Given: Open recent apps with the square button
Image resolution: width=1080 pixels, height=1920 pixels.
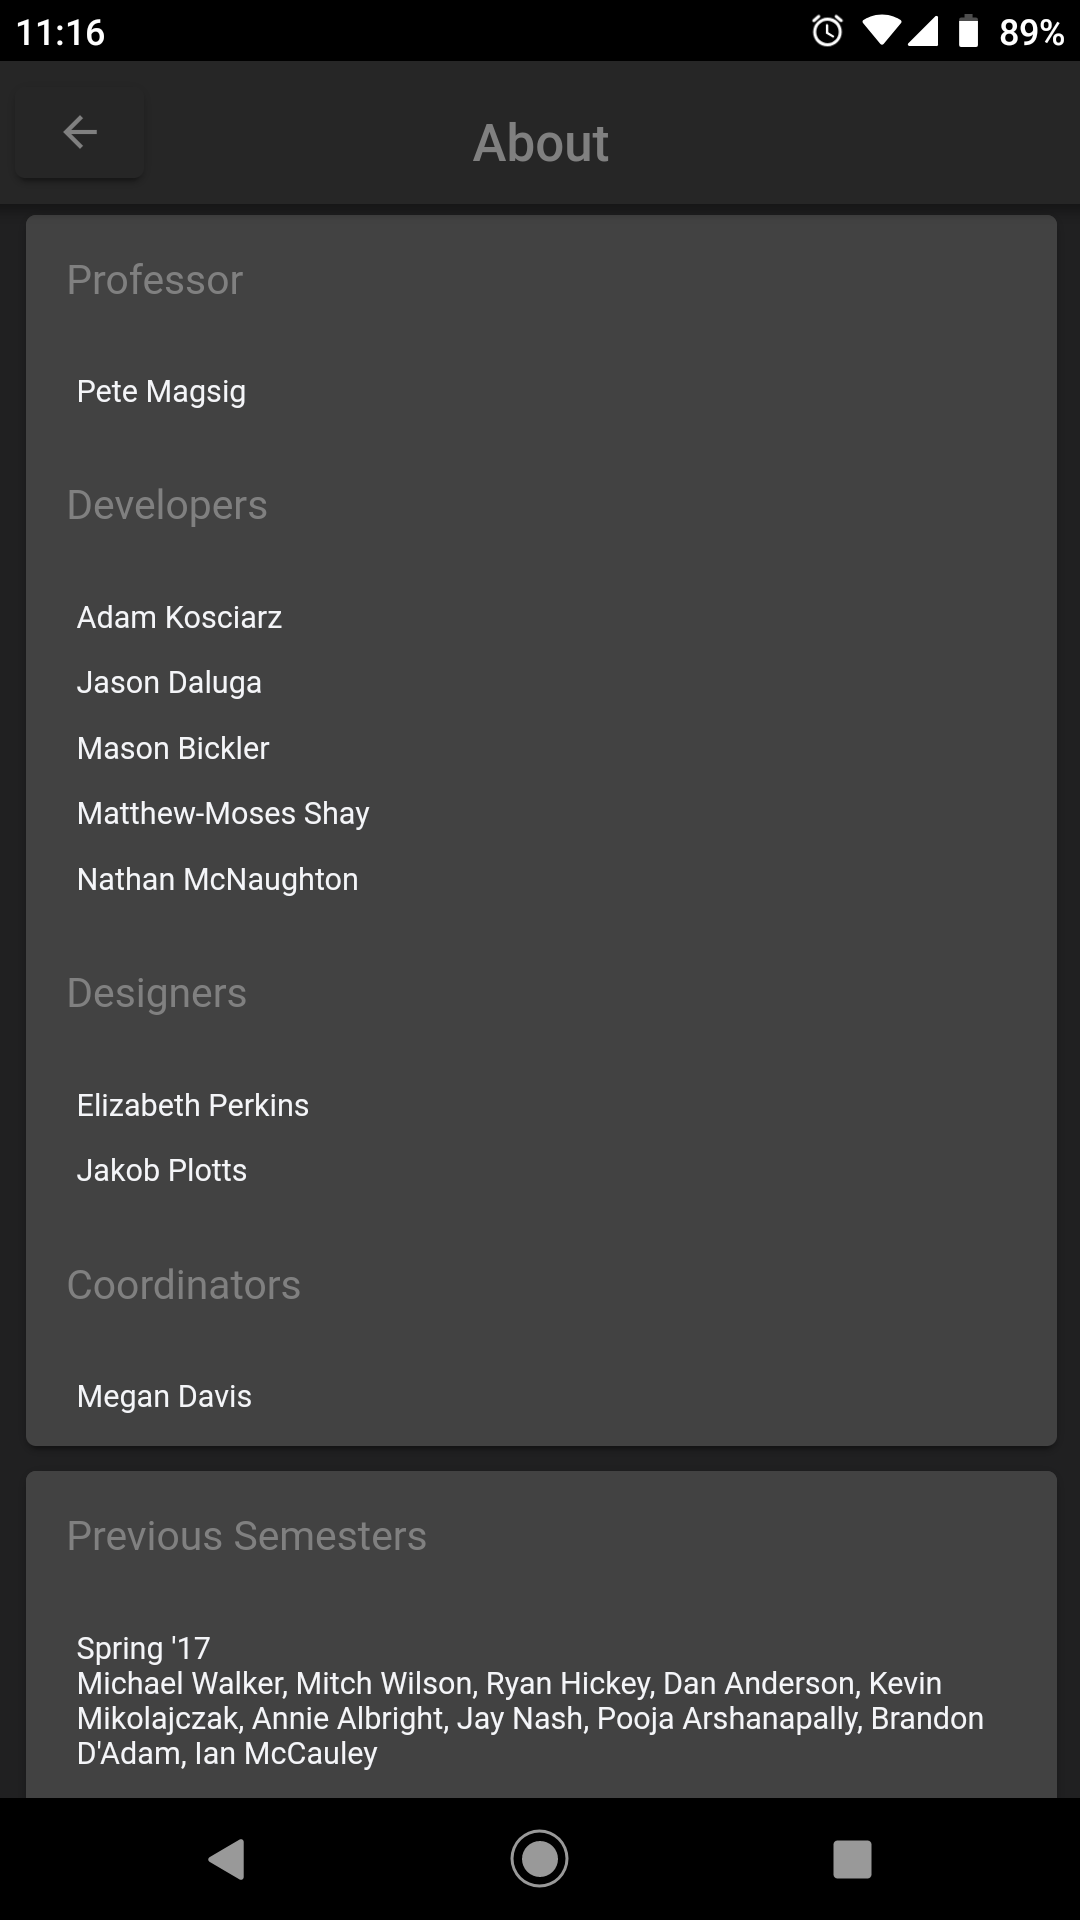Looking at the screenshot, I should point(852,1859).
